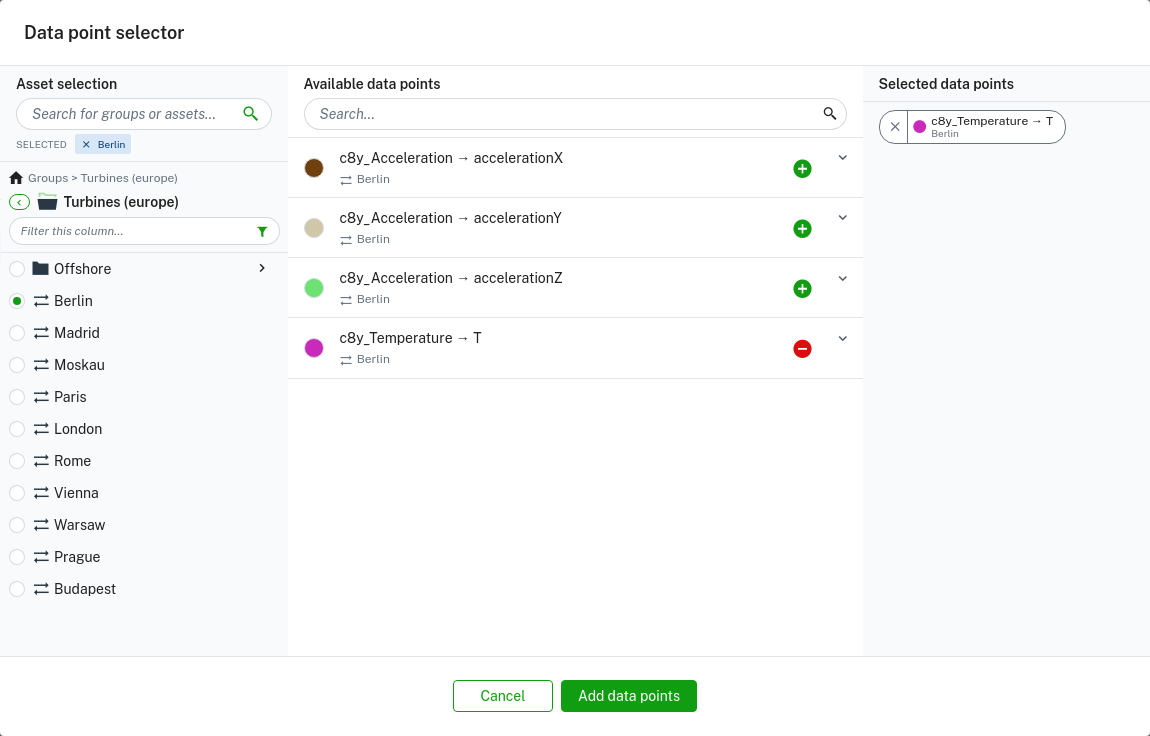Screen dimensions: 1150x736
Task: Select the Paris asset radio button
Action: (17, 397)
